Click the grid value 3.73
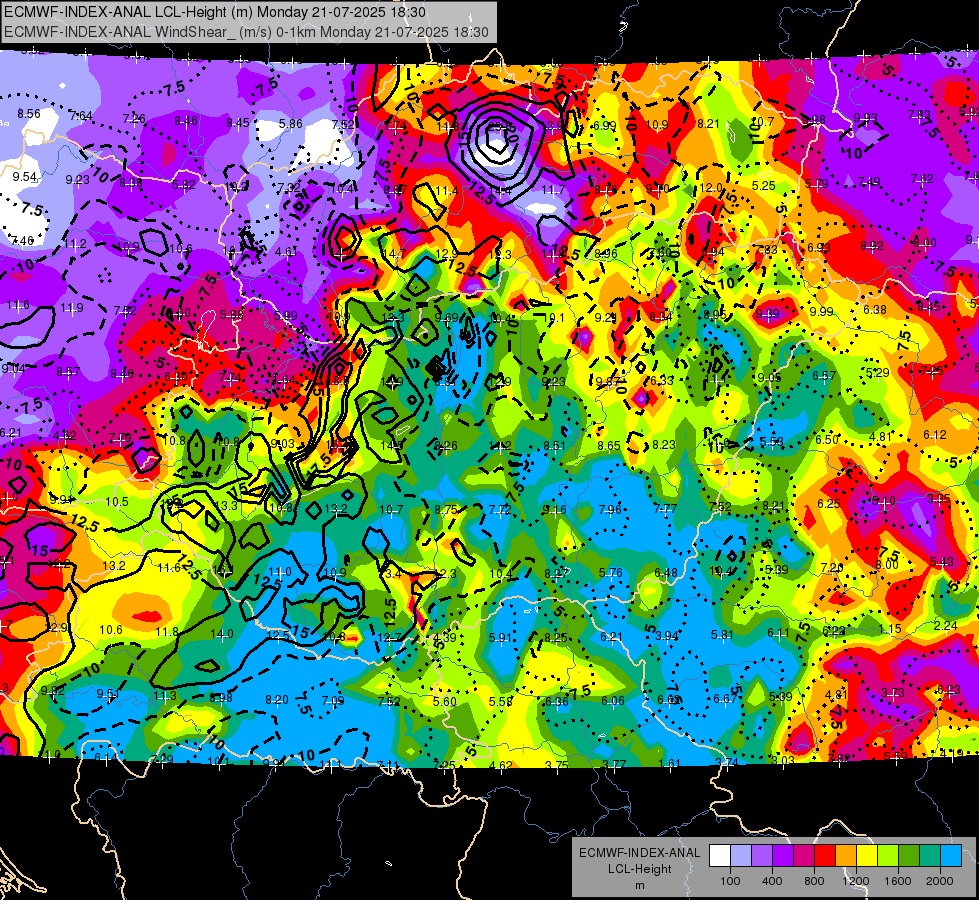The height and width of the screenshot is (900, 979). [893, 693]
